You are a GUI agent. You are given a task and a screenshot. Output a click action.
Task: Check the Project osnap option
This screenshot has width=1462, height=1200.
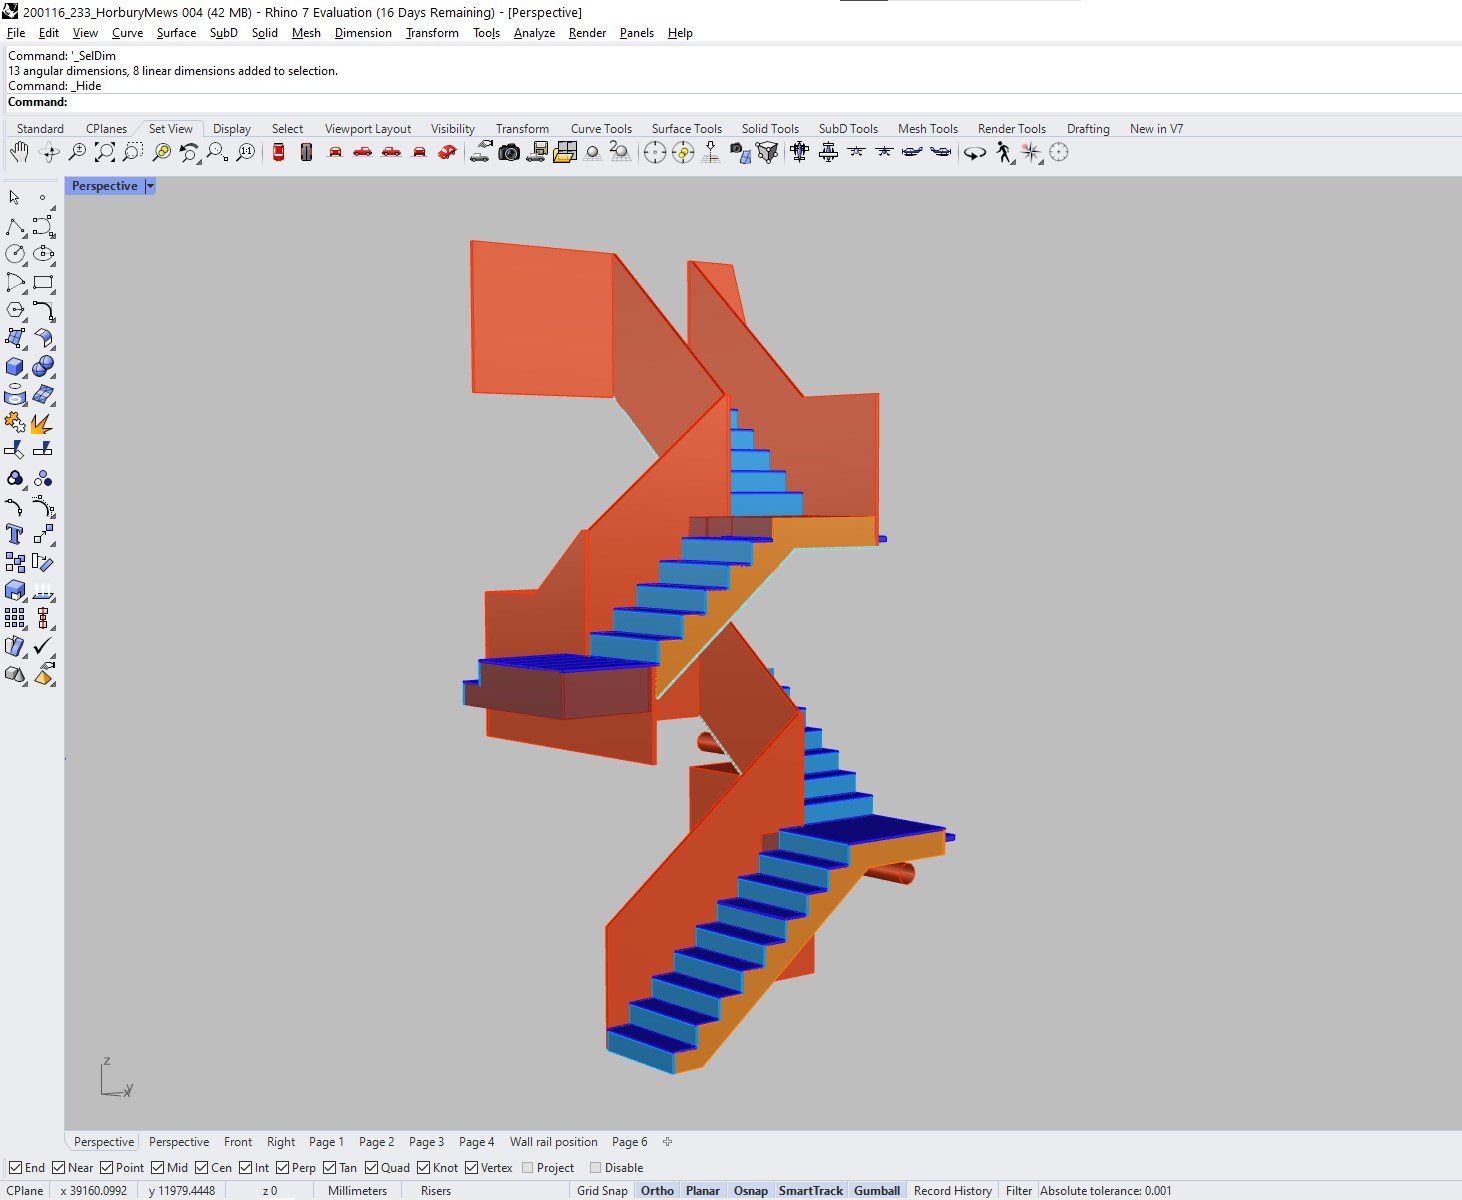525,1167
